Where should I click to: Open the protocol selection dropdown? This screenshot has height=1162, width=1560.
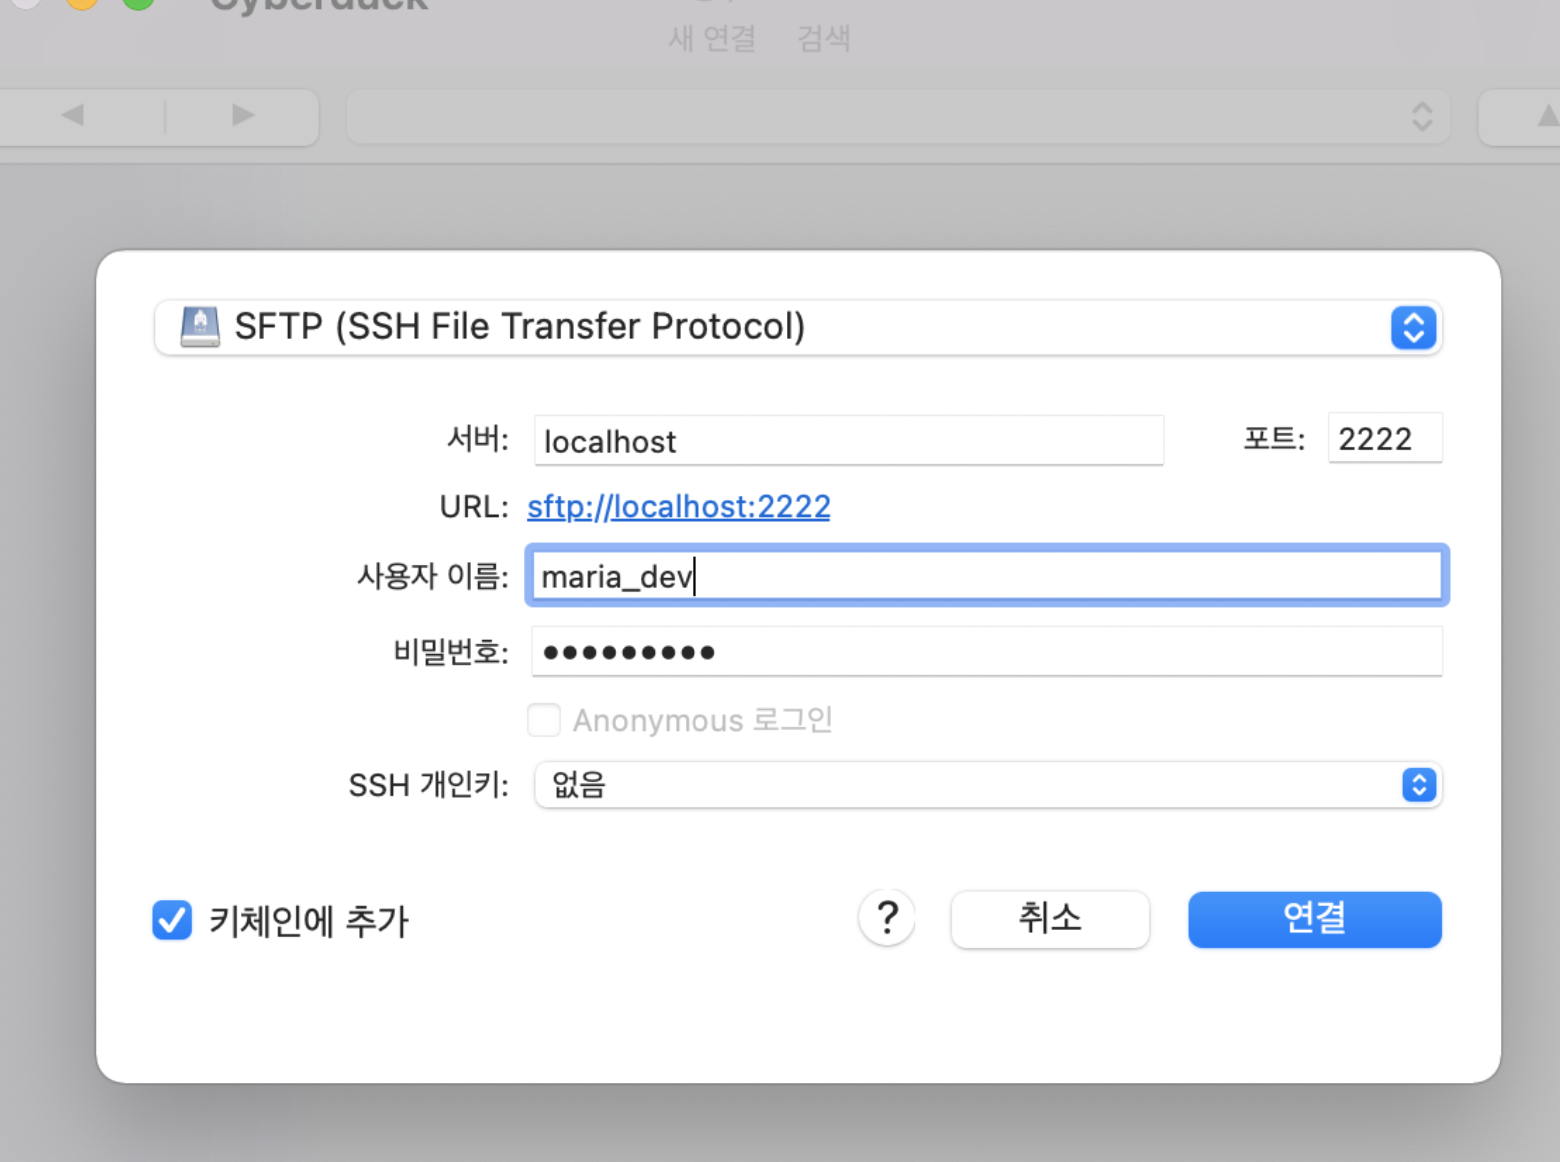click(x=1413, y=327)
